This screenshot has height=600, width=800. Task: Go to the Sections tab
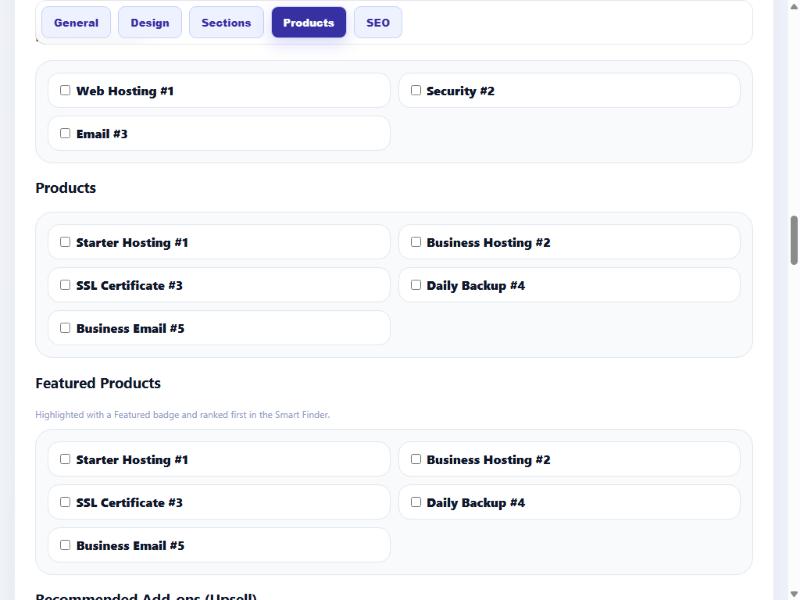226,22
